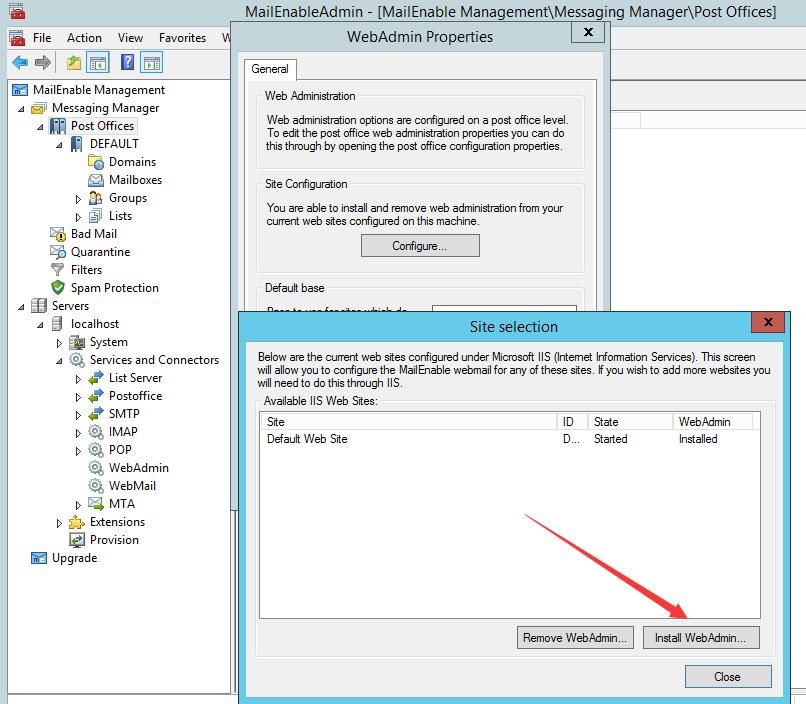Collapse the Servers node

click(x=21, y=307)
